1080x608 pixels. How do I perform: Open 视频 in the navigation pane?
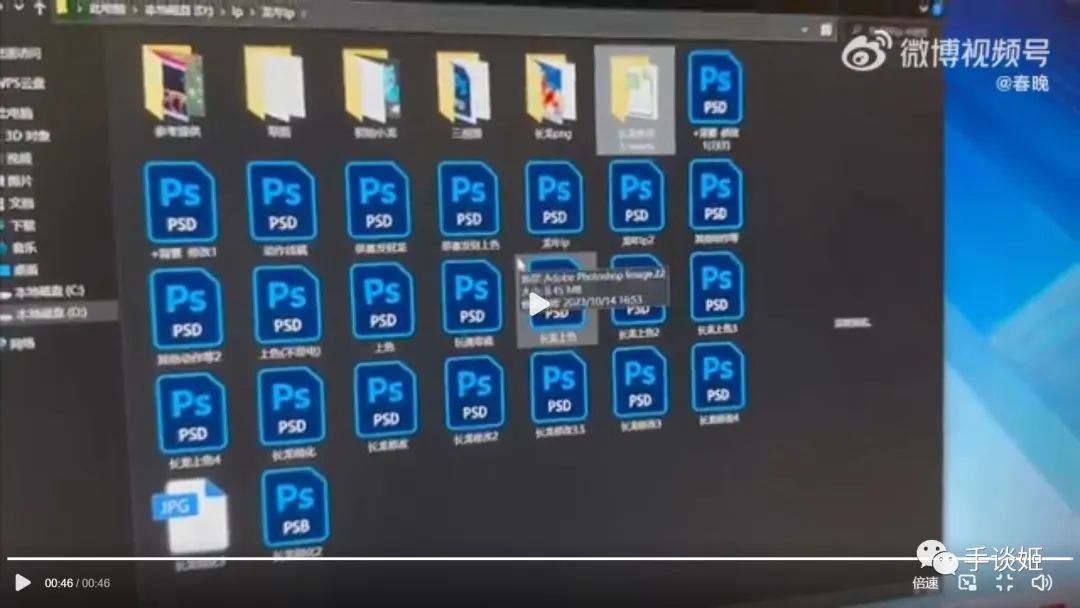pyautogui.click(x=19, y=158)
